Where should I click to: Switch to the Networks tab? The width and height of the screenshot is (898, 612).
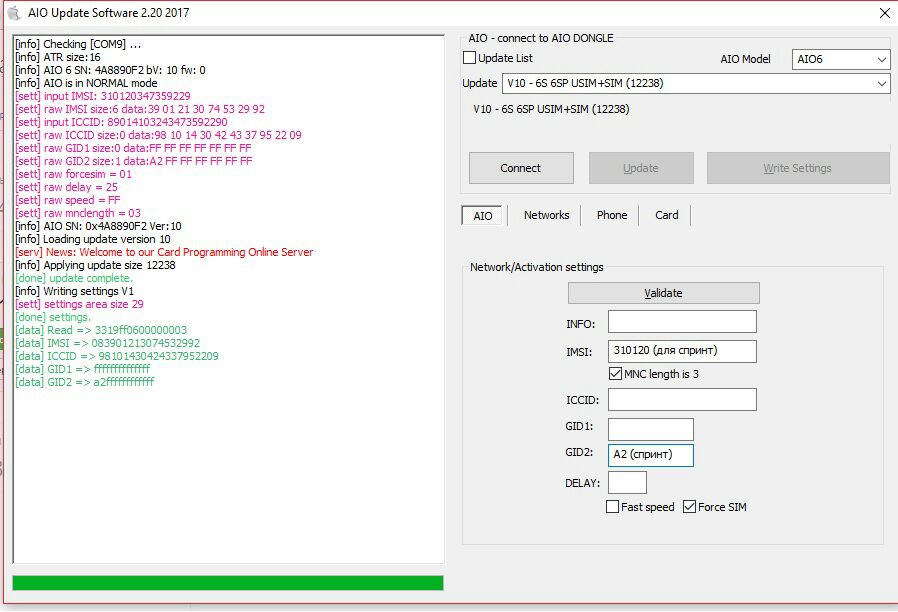click(x=546, y=215)
